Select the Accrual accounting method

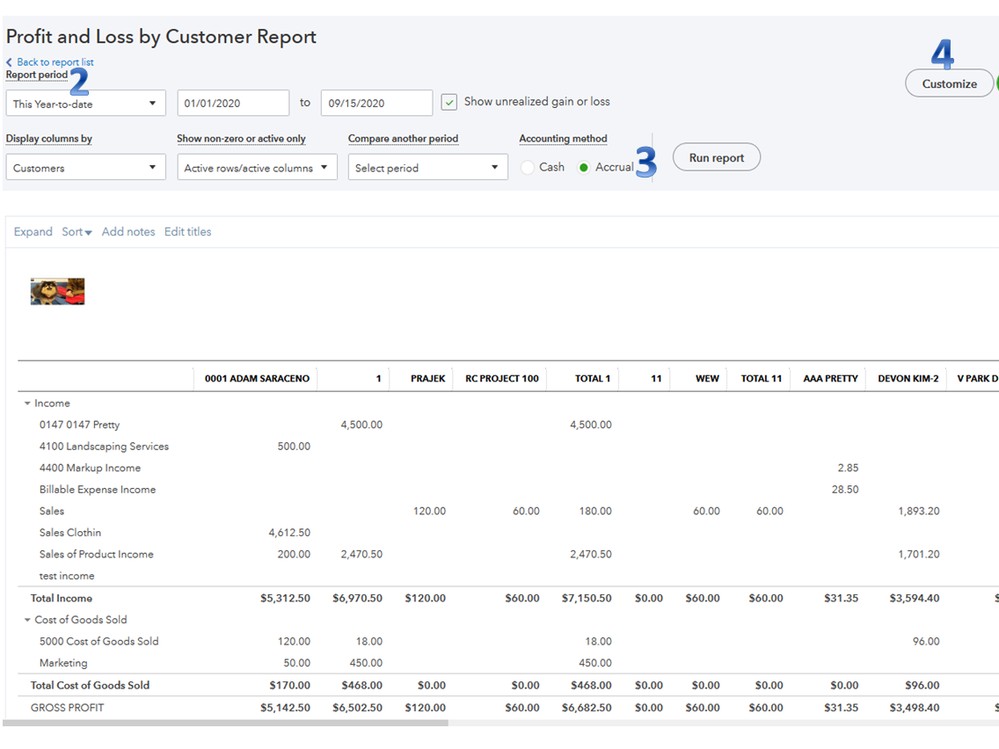tap(585, 167)
